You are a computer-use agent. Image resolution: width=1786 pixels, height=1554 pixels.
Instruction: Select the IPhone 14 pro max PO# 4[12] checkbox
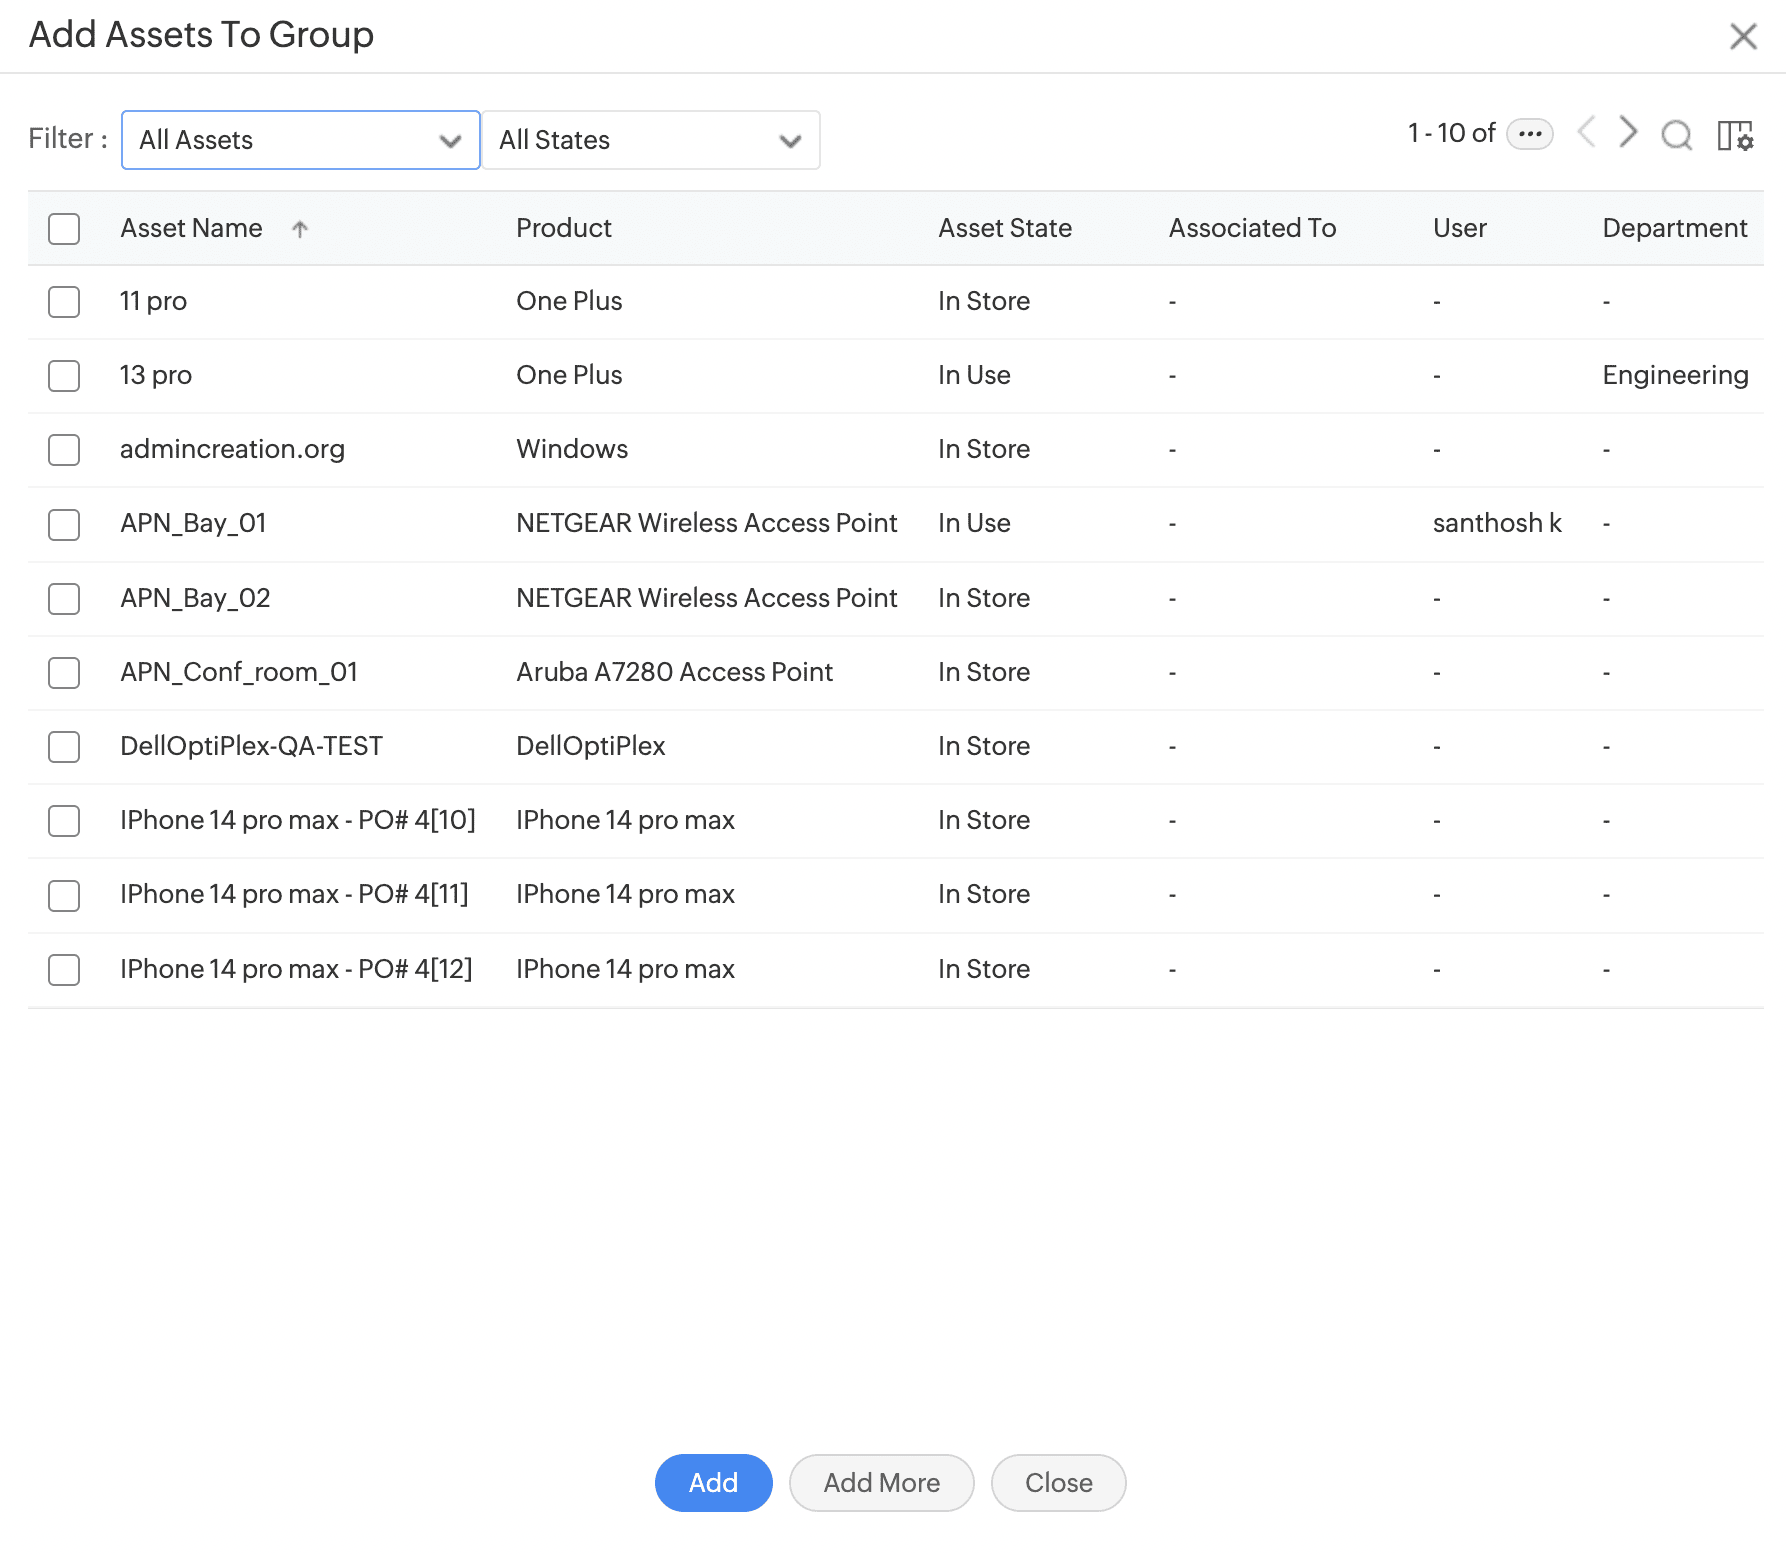click(64, 970)
